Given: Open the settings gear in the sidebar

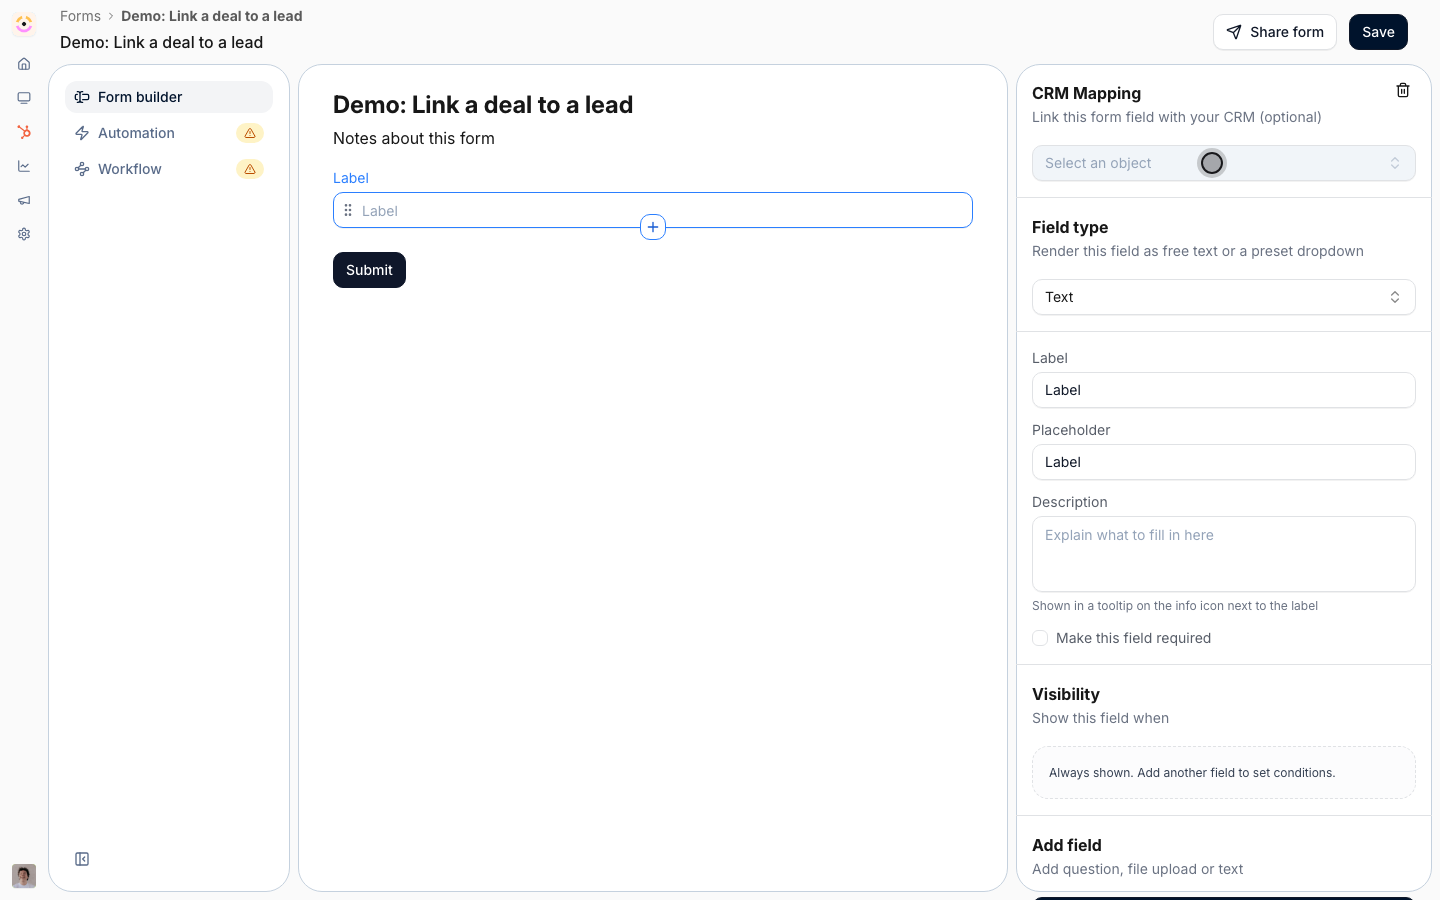Looking at the screenshot, I should pyautogui.click(x=24, y=234).
